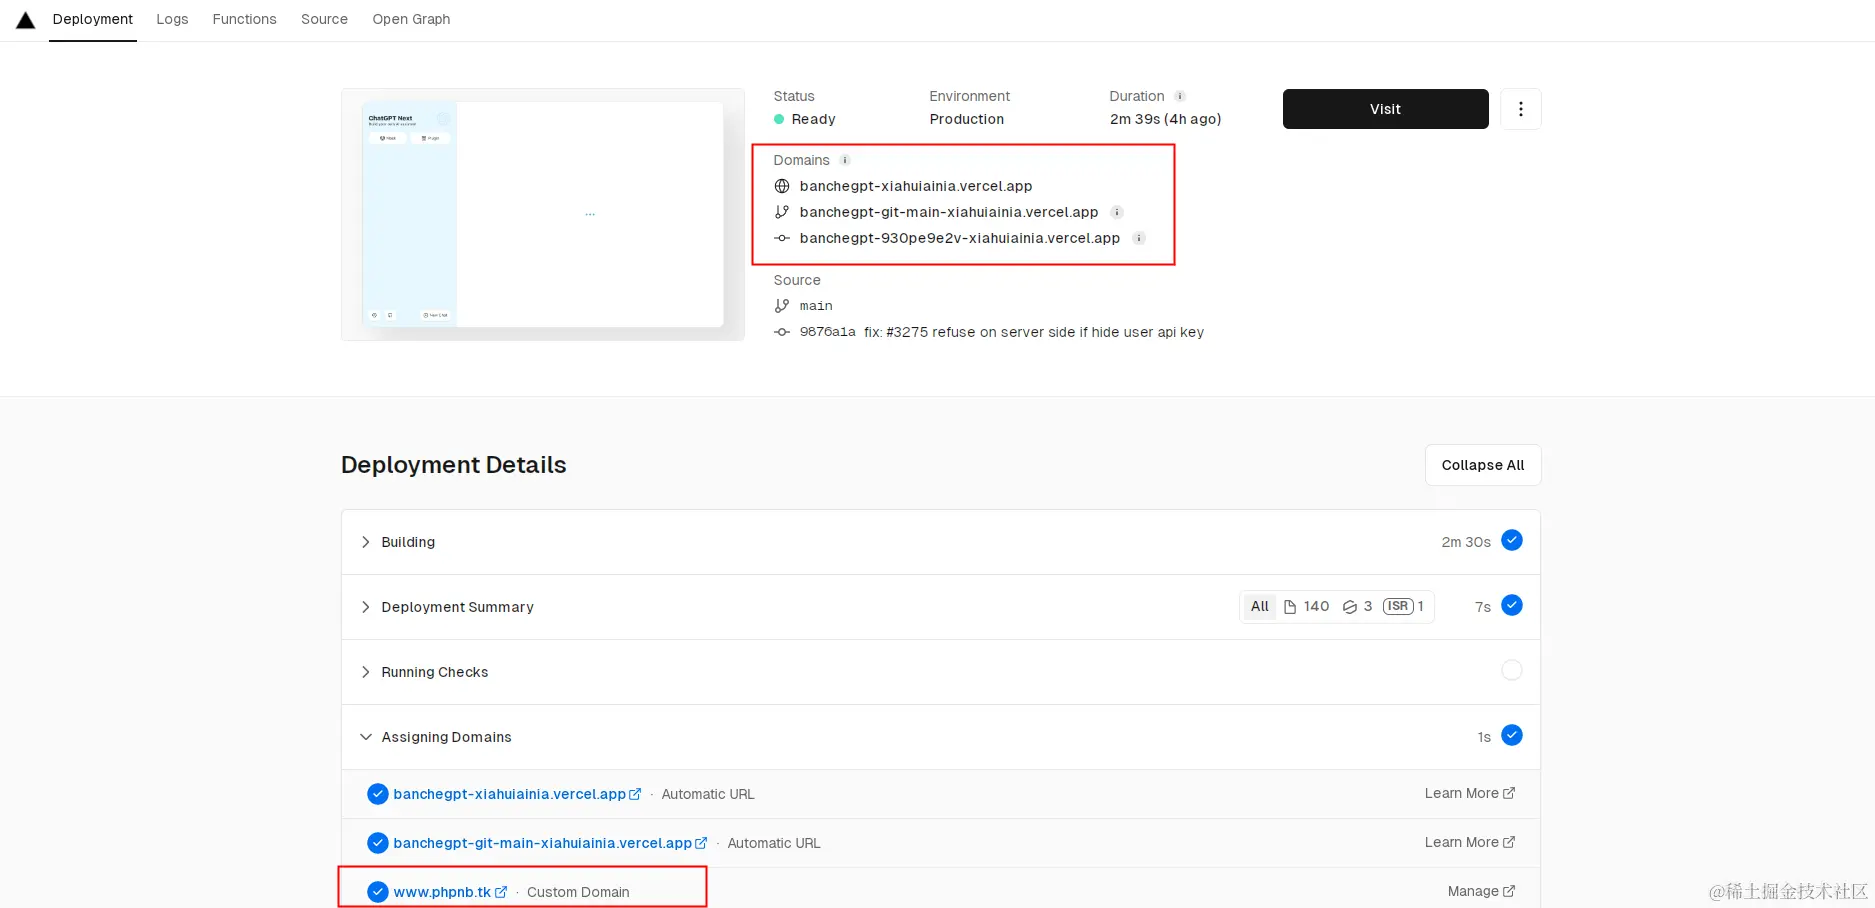Click info icon after the git-main domain
Image resolution: width=1875 pixels, height=908 pixels.
point(1117,212)
